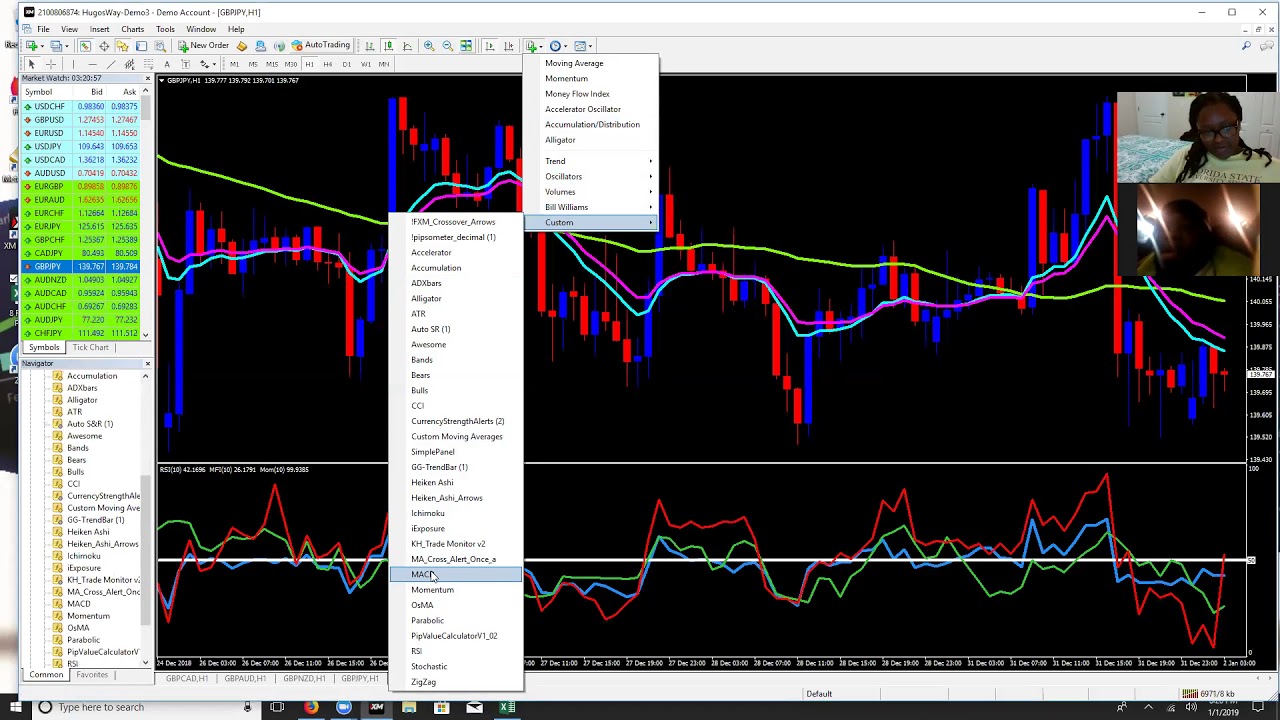The image size is (1280, 720).
Task: Open the Strategy Tester toolbar icon
Action: pyautogui.click(x=160, y=46)
